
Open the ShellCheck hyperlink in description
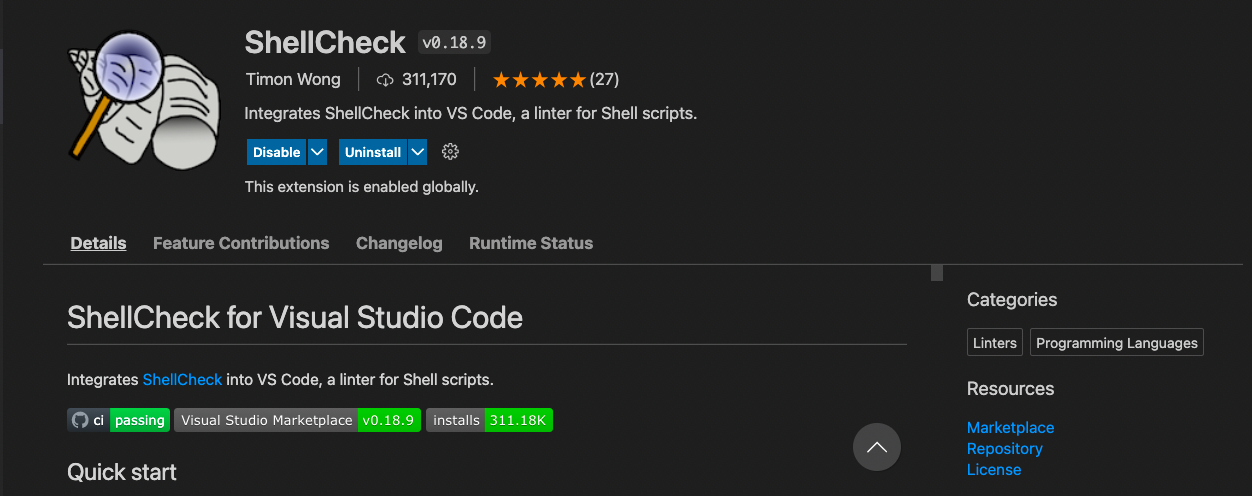tap(182, 380)
